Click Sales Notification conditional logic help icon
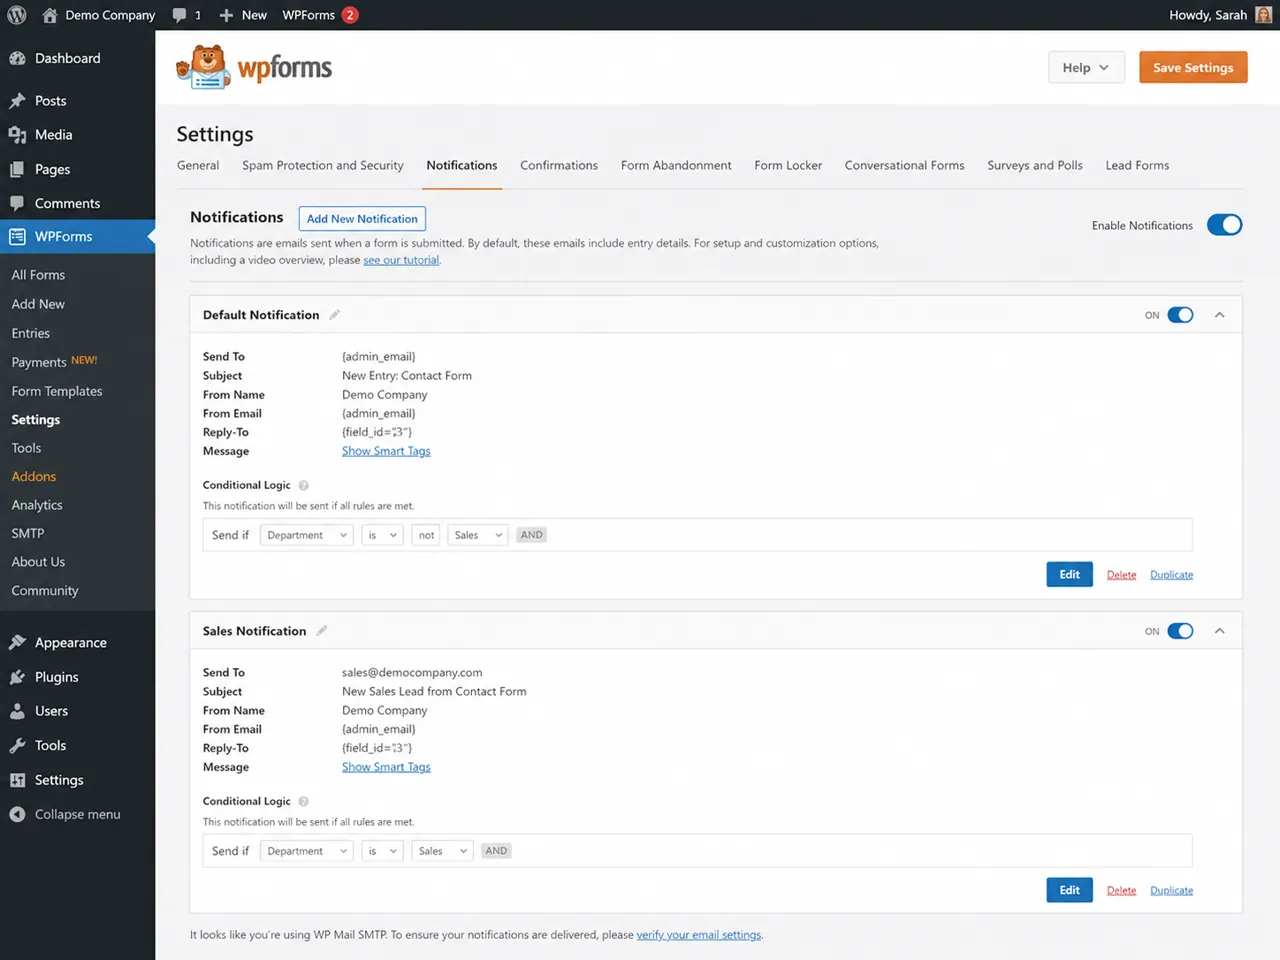 pyautogui.click(x=304, y=801)
